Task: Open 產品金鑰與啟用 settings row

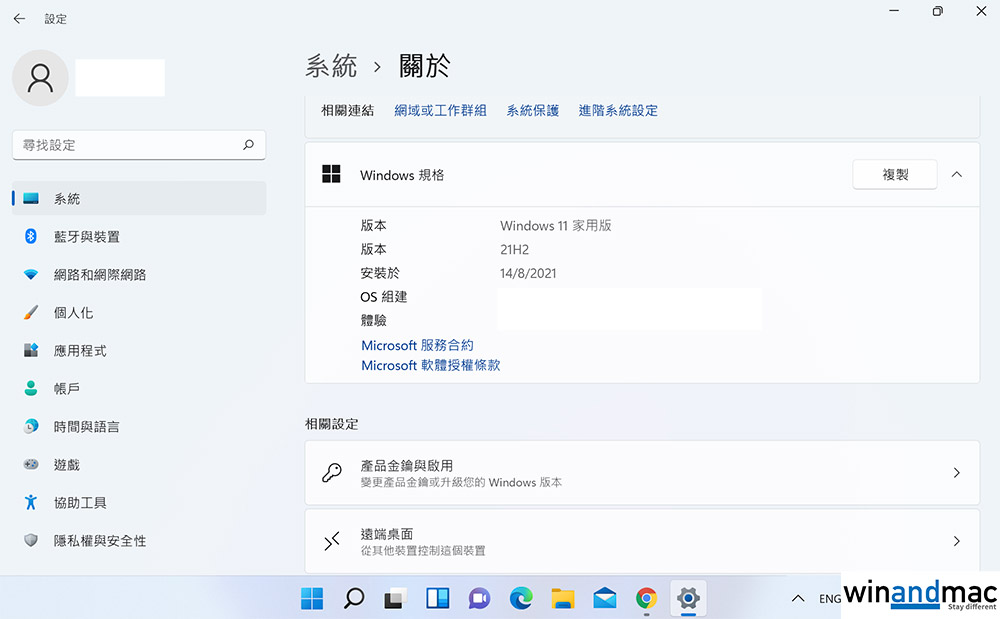Action: [x=641, y=473]
